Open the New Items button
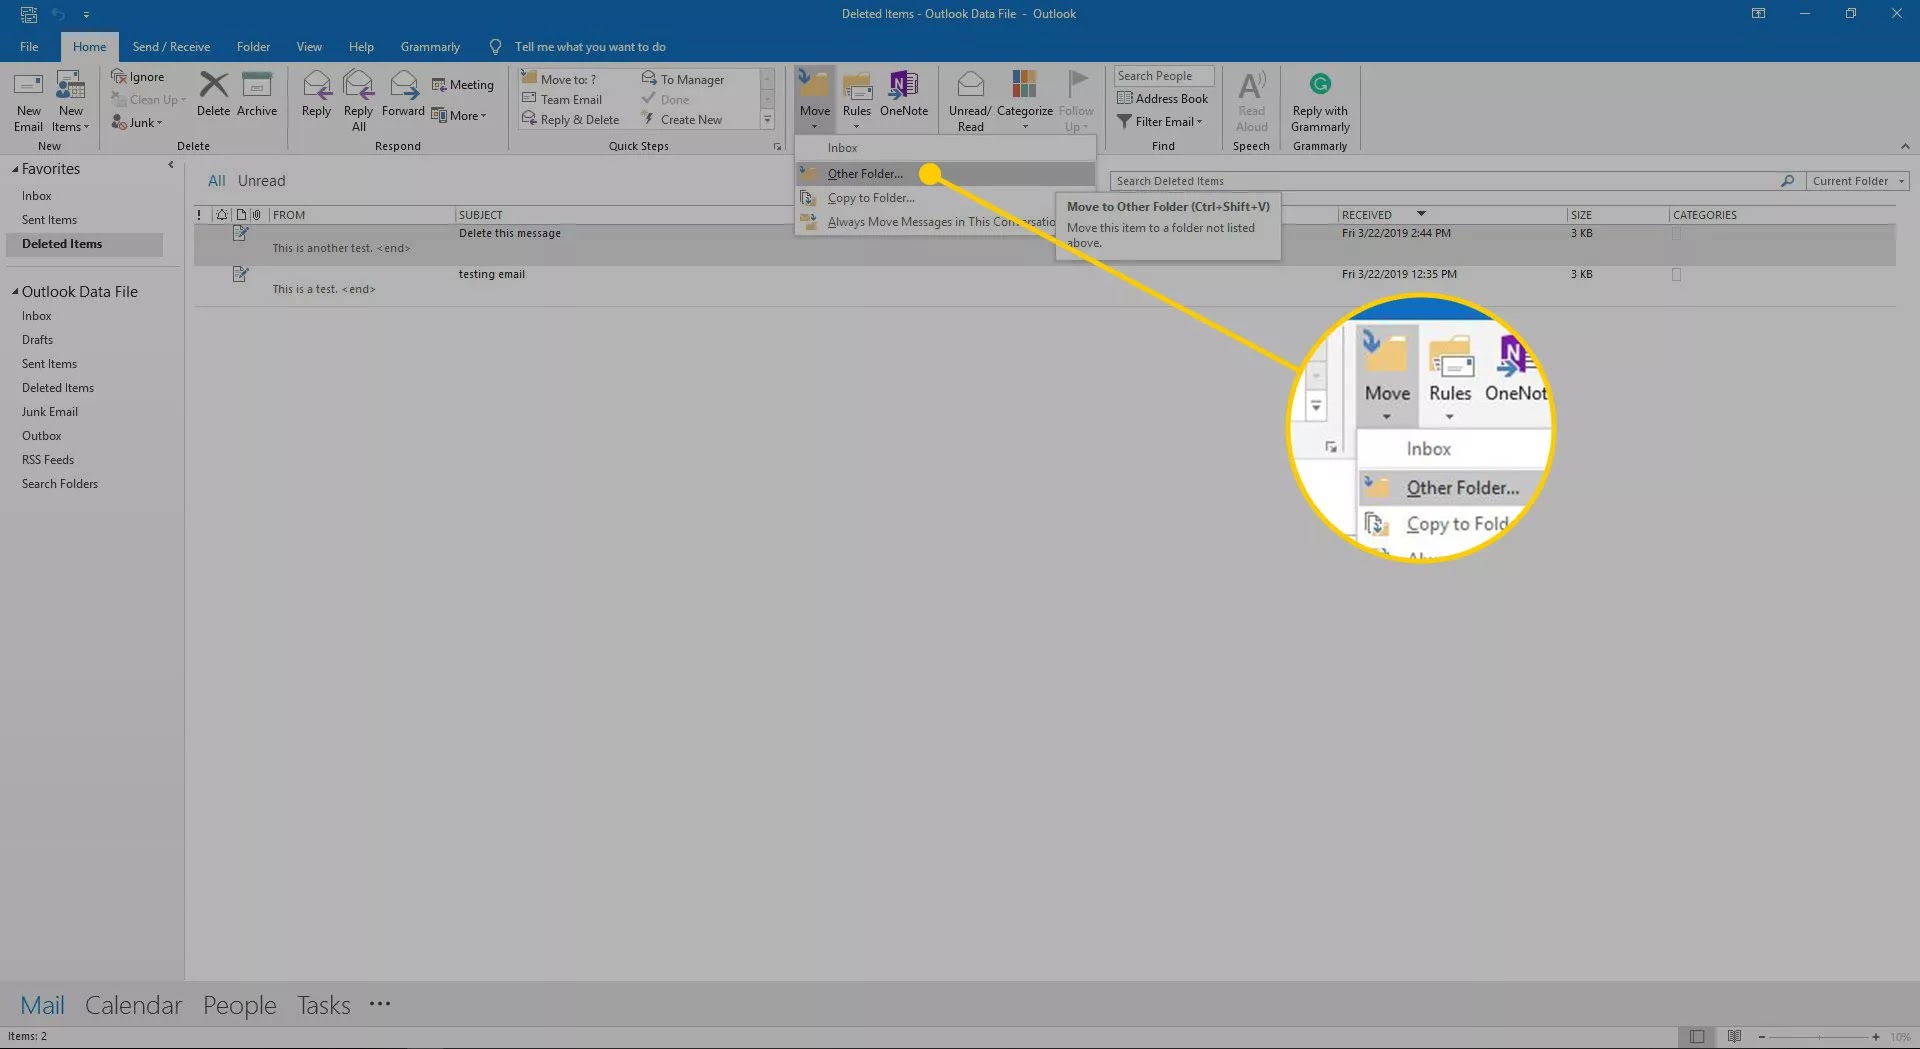1920x1049 pixels. tap(70, 102)
